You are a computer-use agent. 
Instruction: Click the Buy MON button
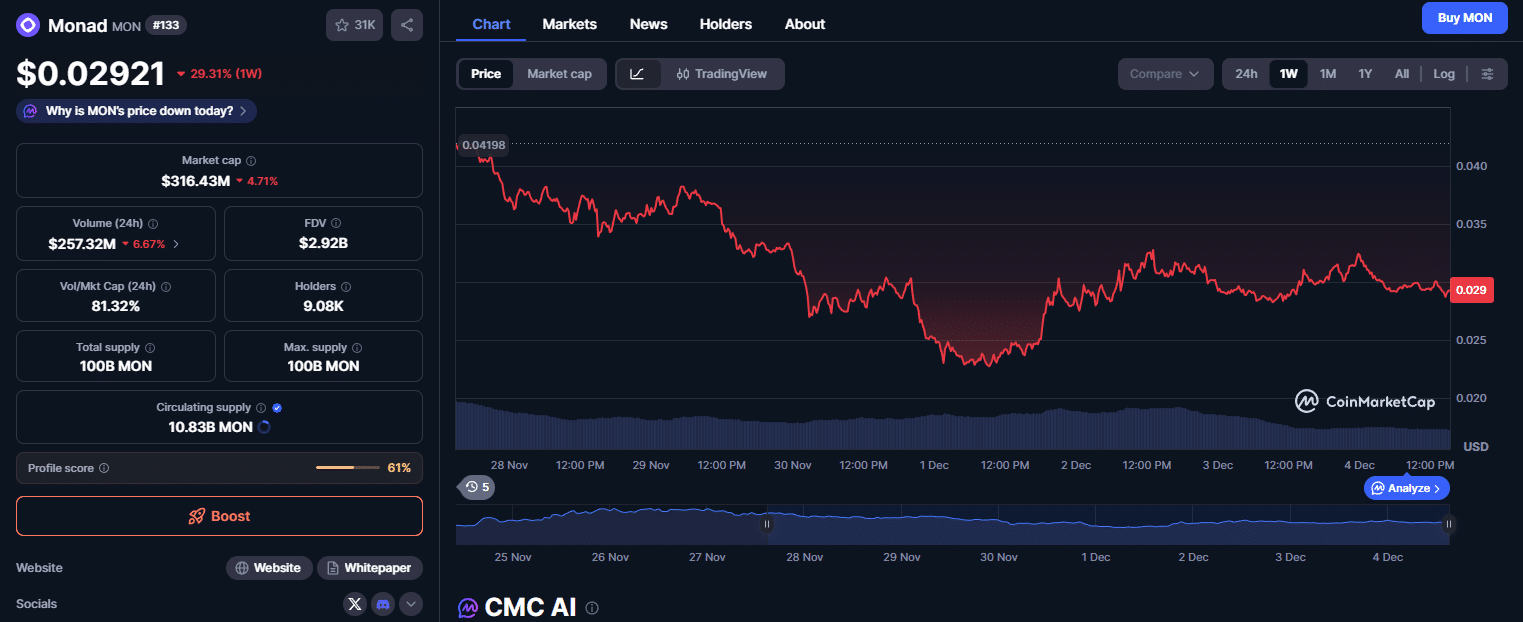[1464, 18]
